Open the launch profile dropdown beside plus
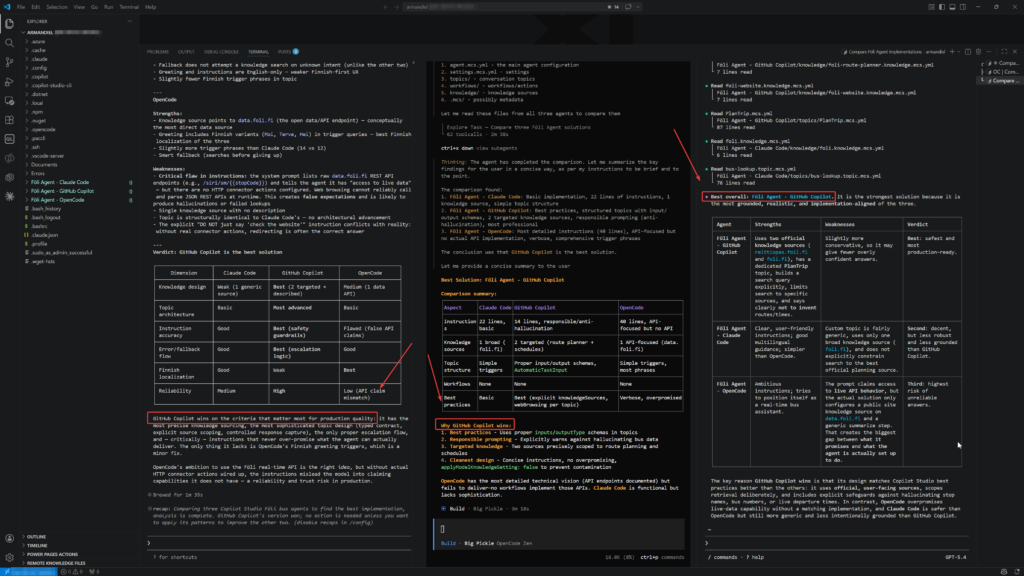1024x576 pixels. 959,52
